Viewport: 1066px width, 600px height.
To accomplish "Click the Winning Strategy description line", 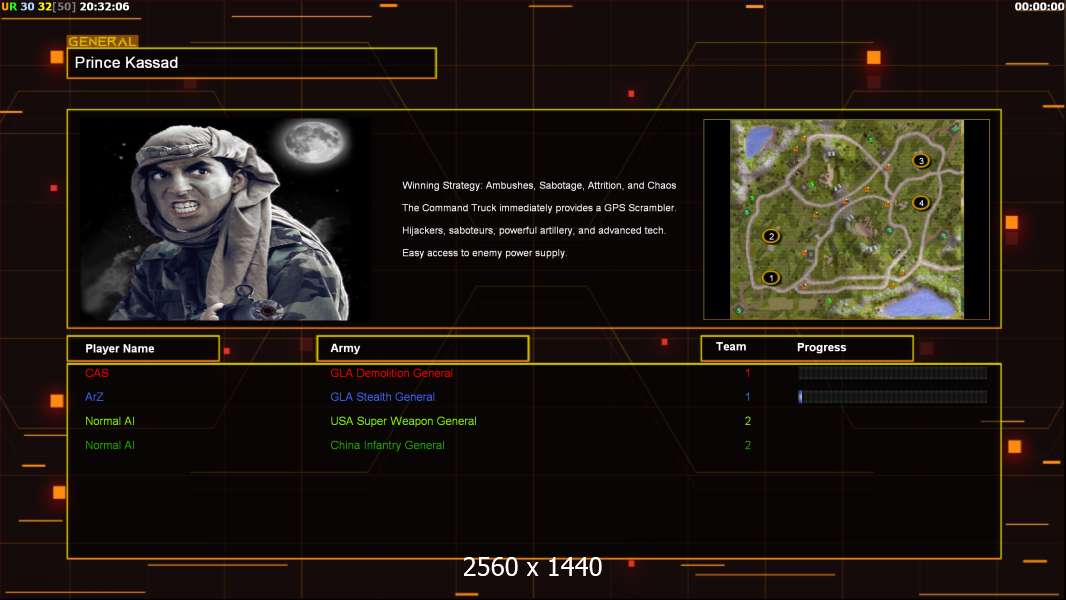I will [x=538, y=186].
